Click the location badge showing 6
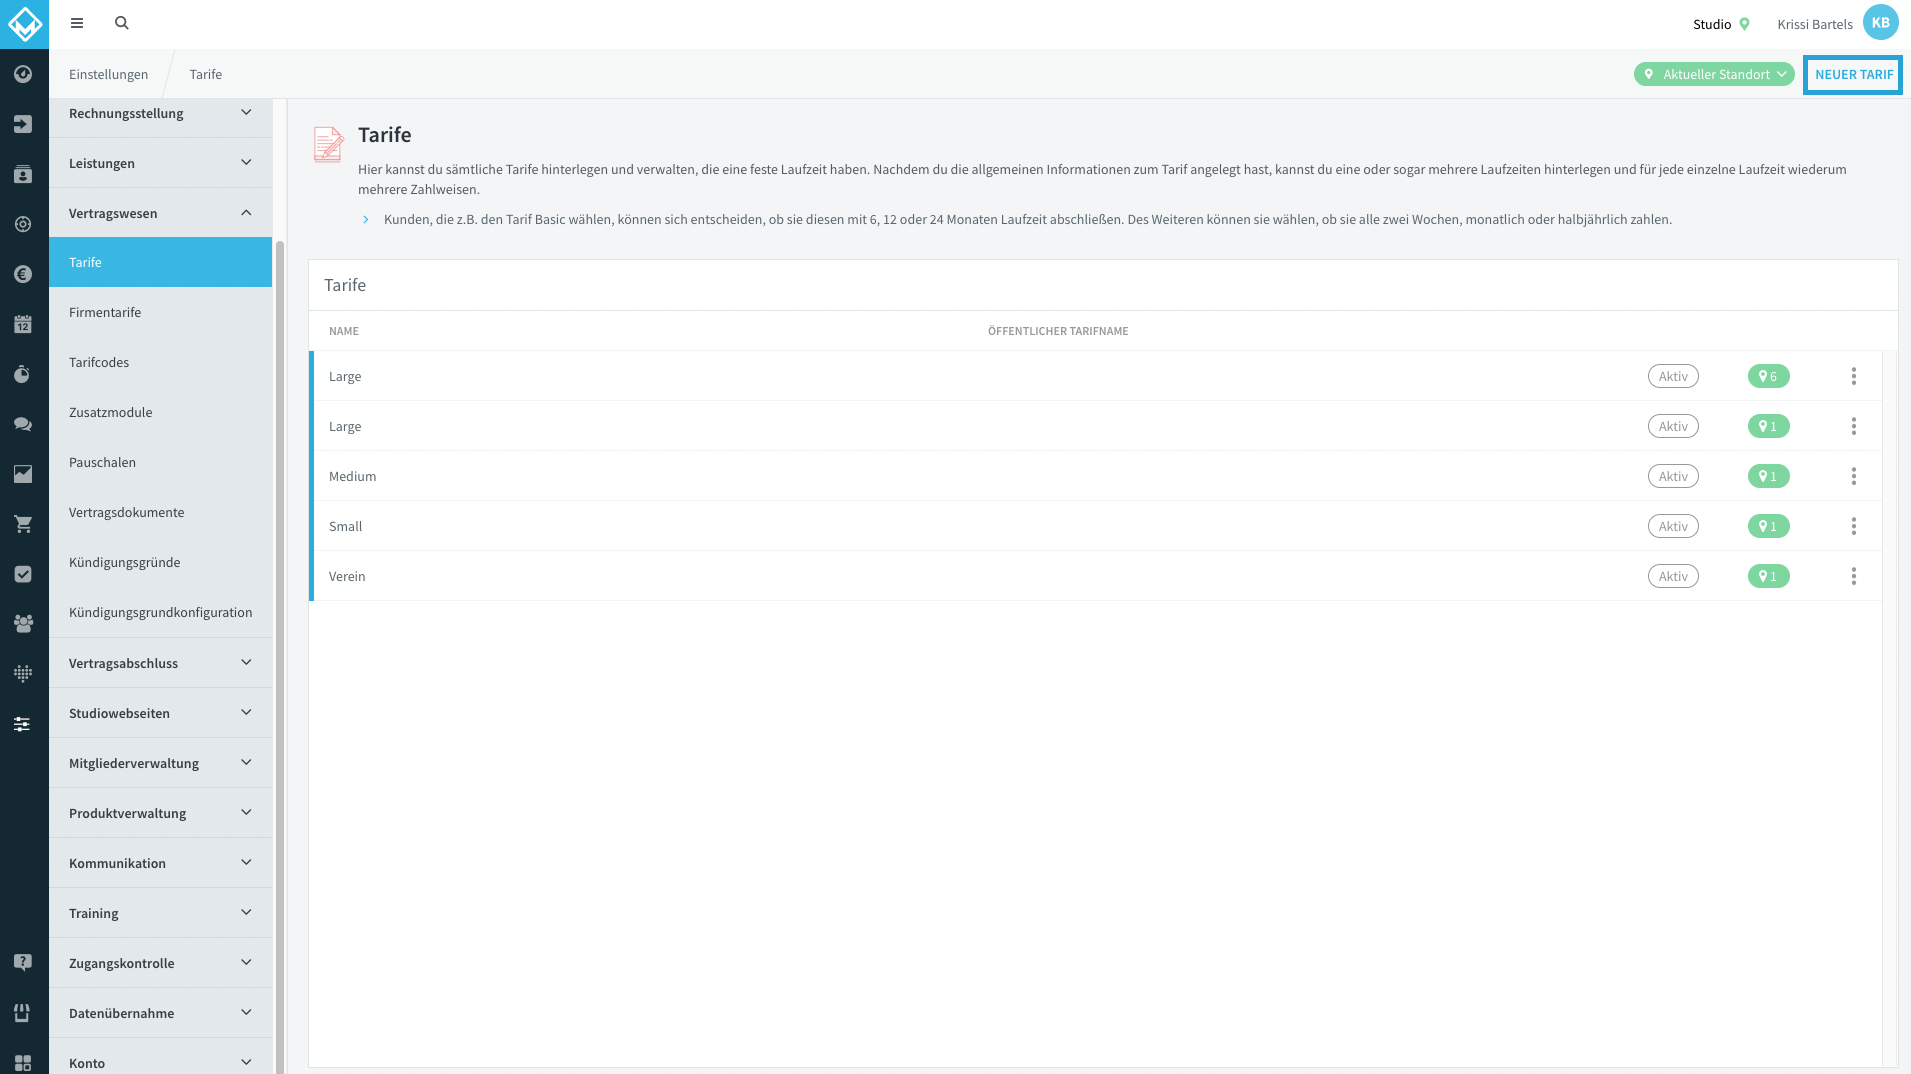The height and width of the screenshot is (1074, 1911). [x=1768, y=376]
